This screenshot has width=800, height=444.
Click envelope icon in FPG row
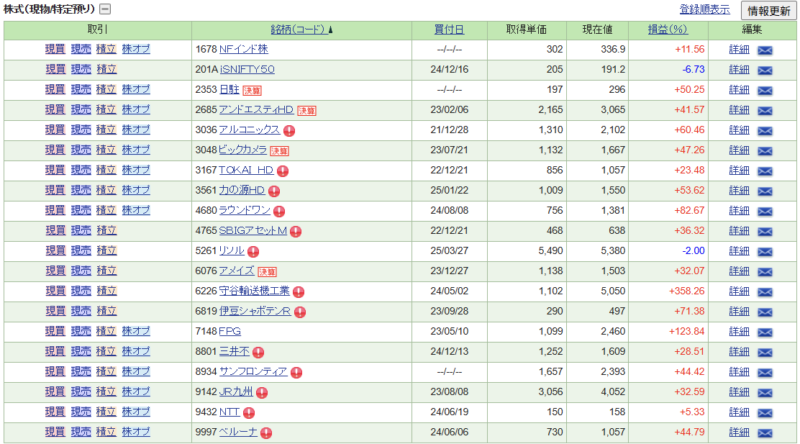(765, 332)
